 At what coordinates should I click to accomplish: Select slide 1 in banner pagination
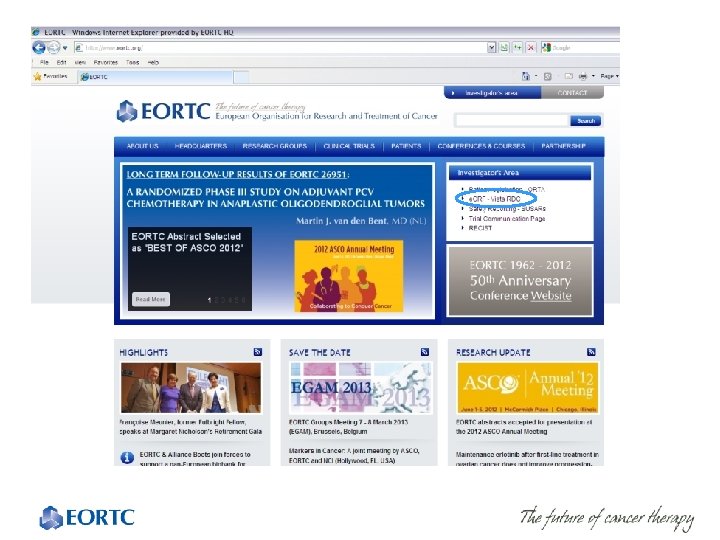coord(209,300)
